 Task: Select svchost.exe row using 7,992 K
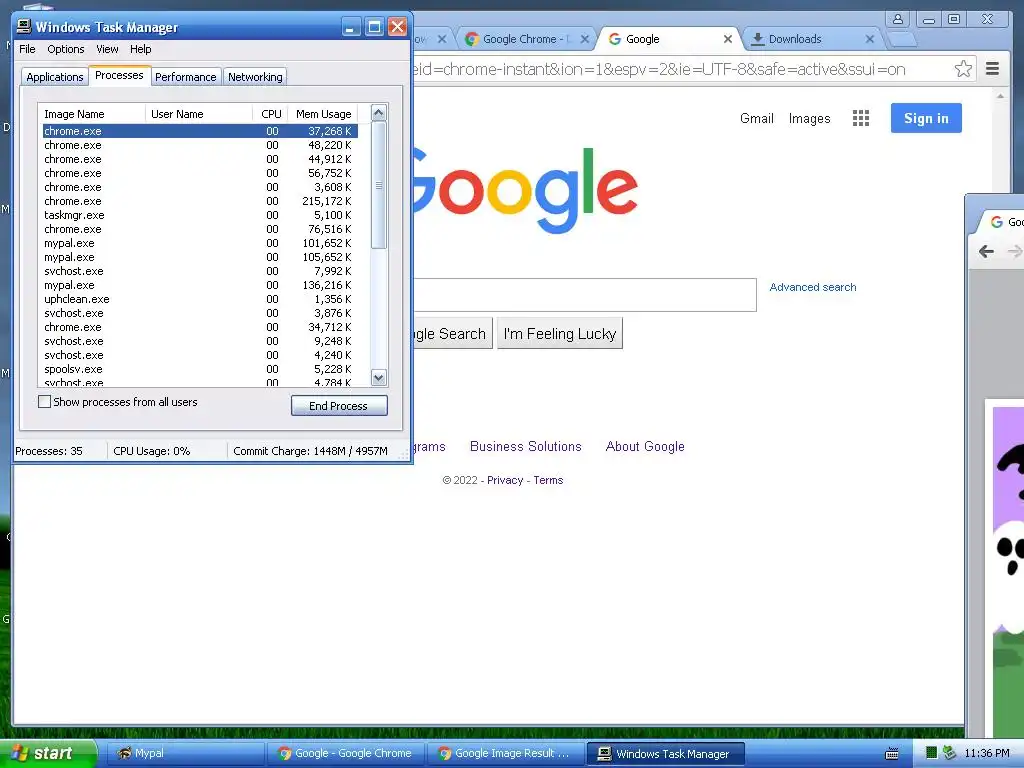pos(200,271)
